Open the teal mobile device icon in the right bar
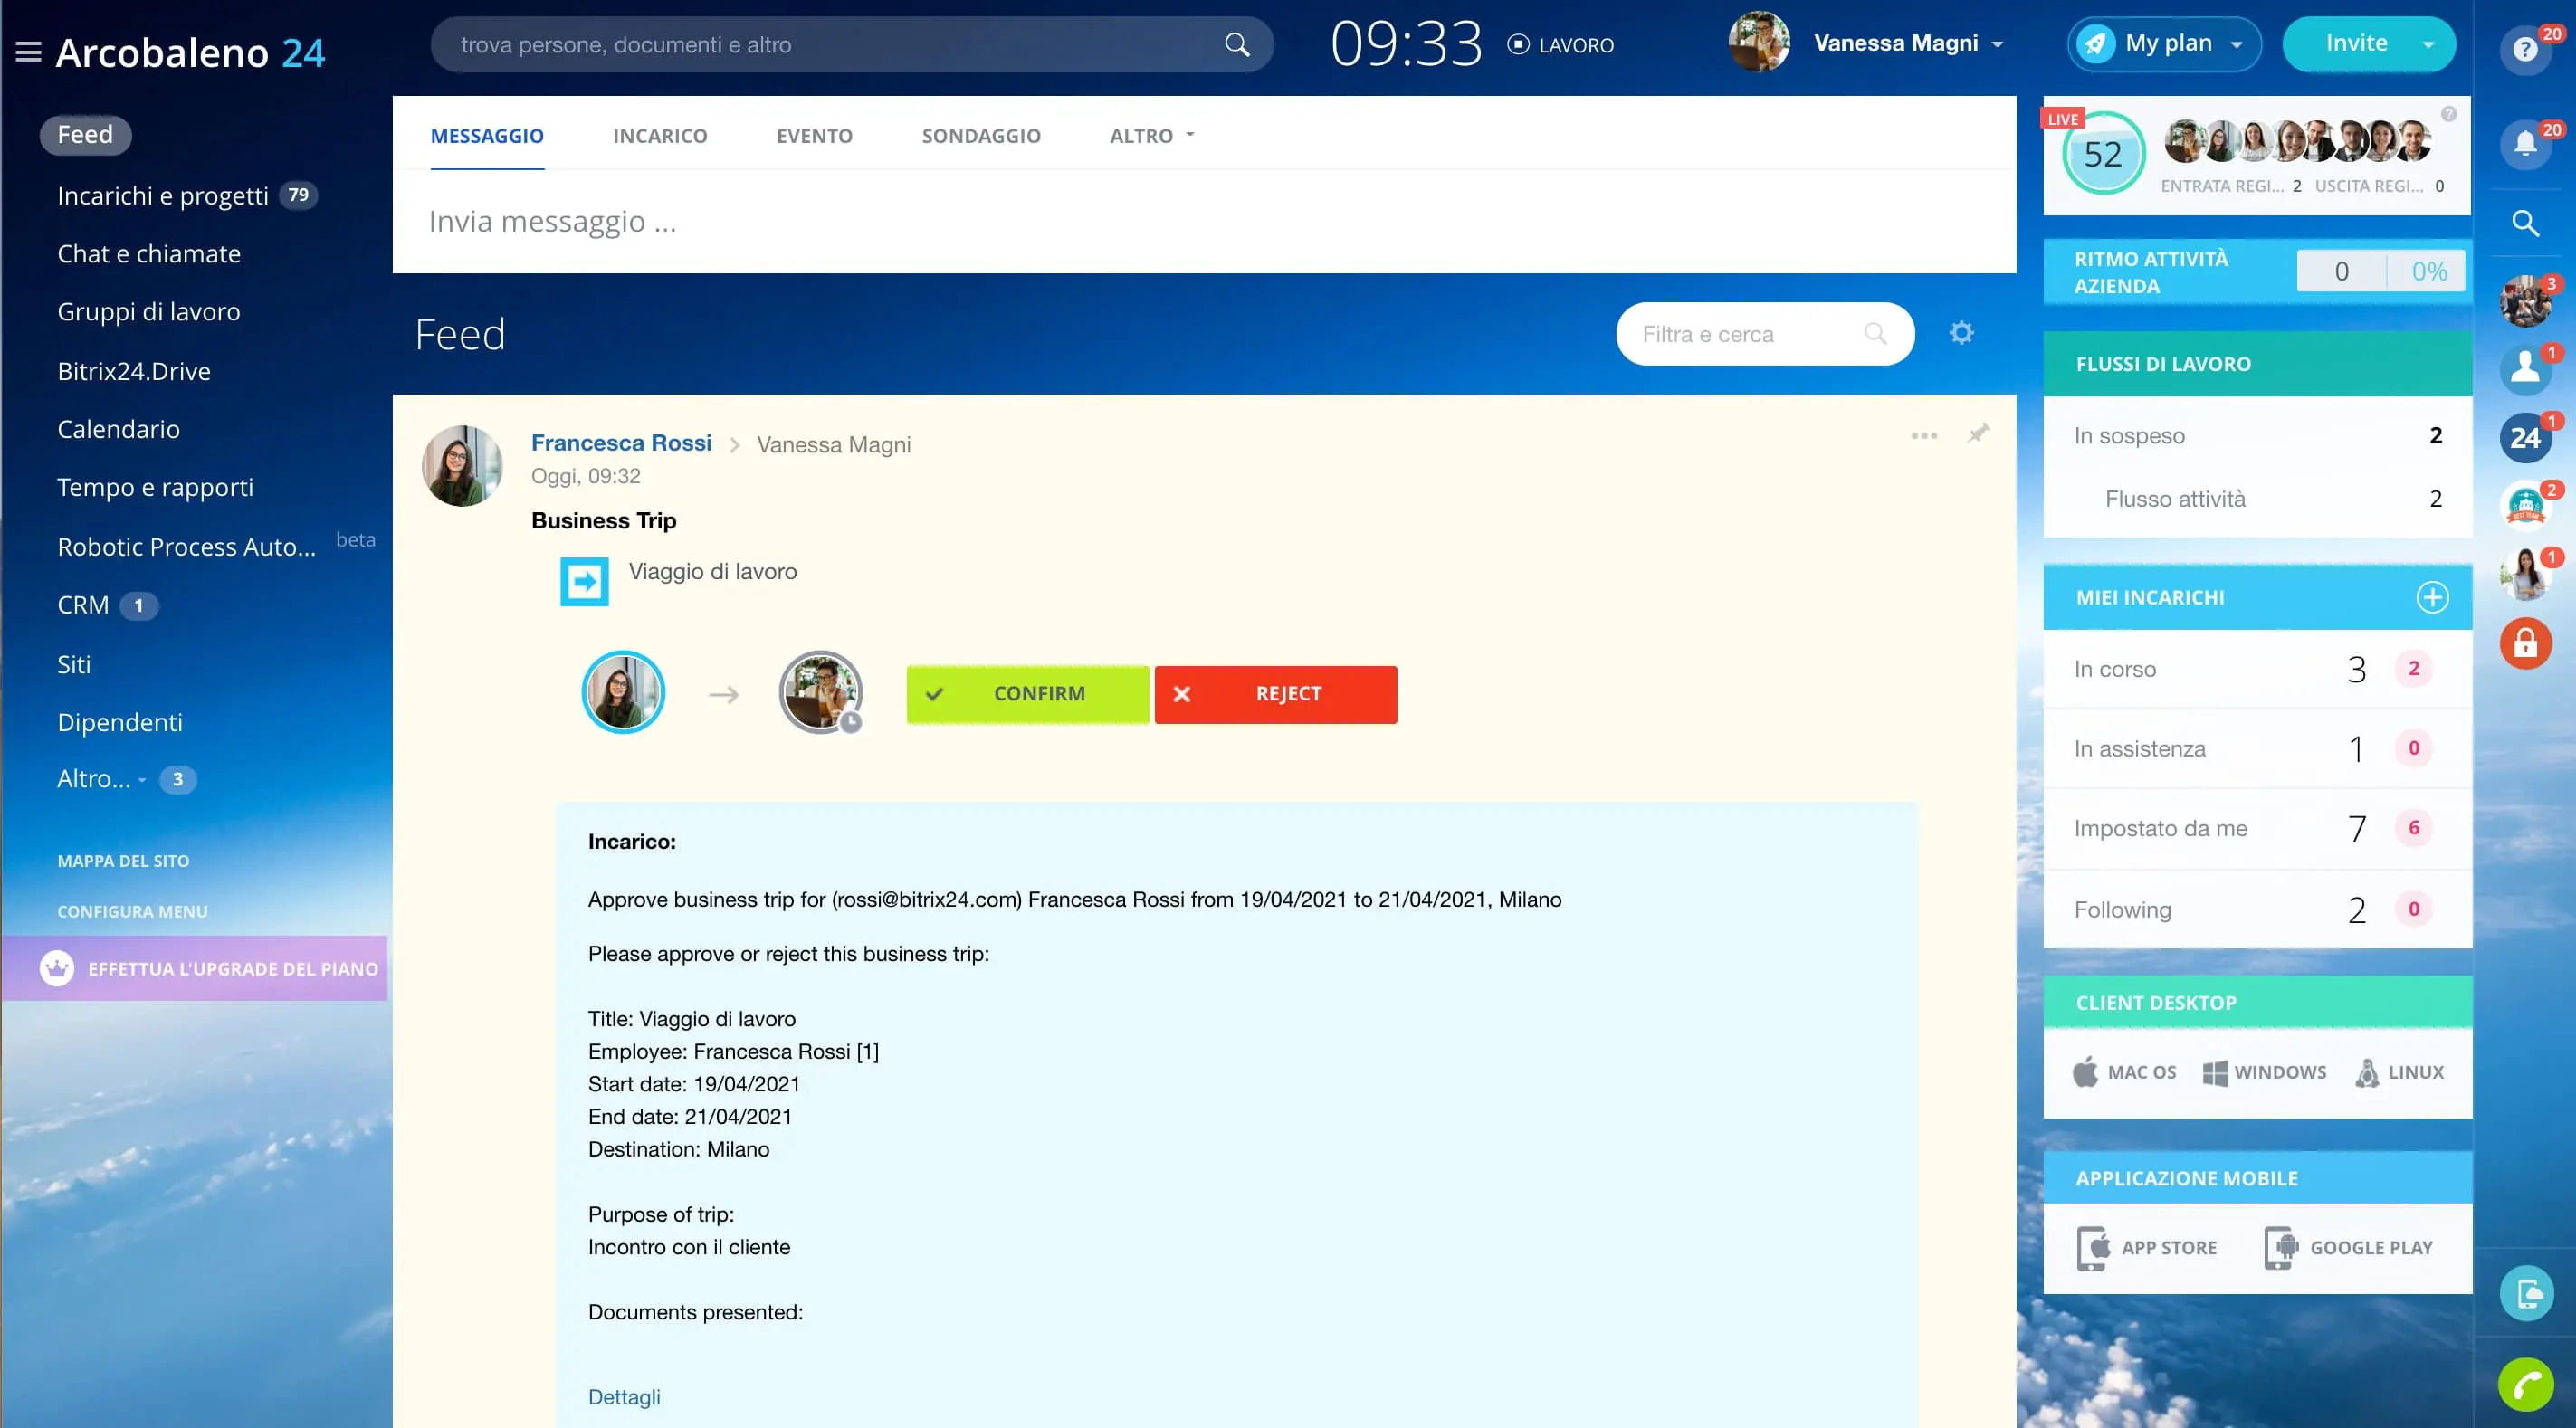The width and height of the screenshot is (2576, 1428). coord(2525,1293)
